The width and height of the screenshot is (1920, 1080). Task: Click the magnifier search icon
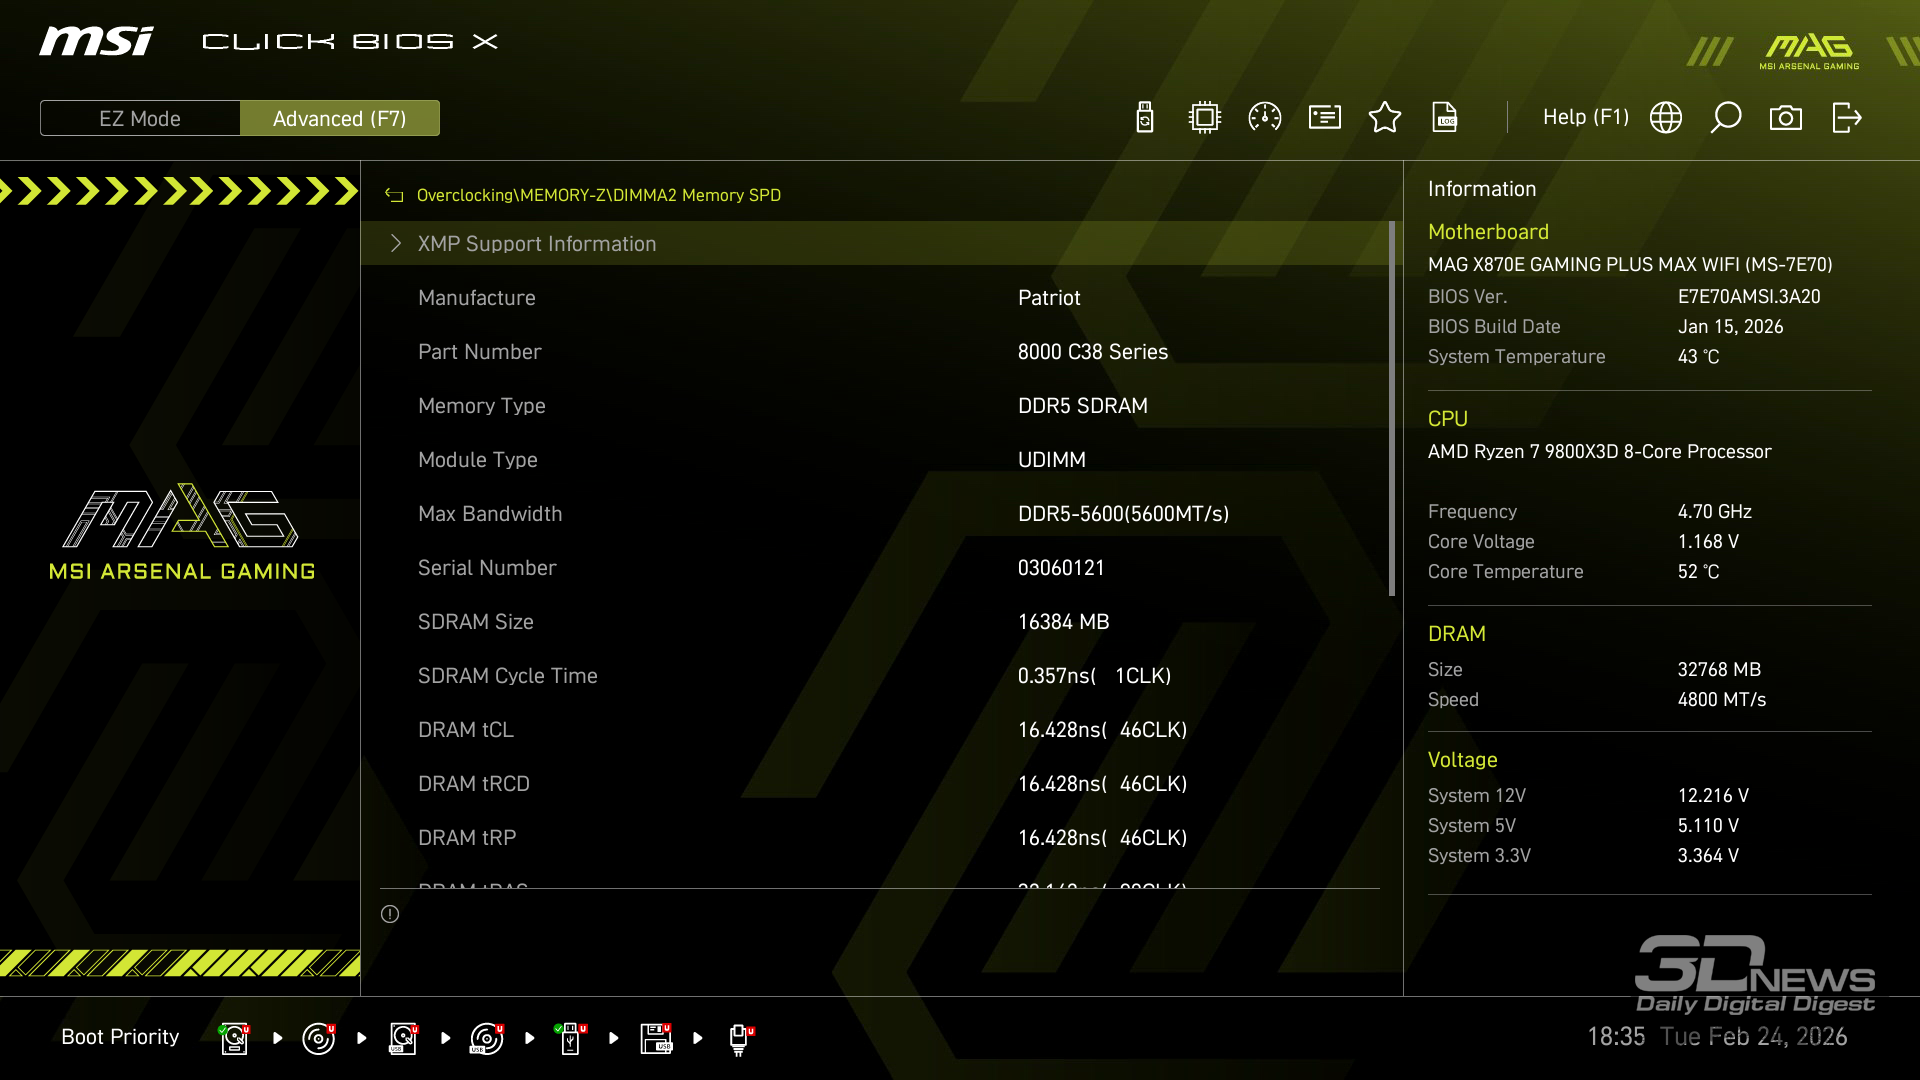1726,118
